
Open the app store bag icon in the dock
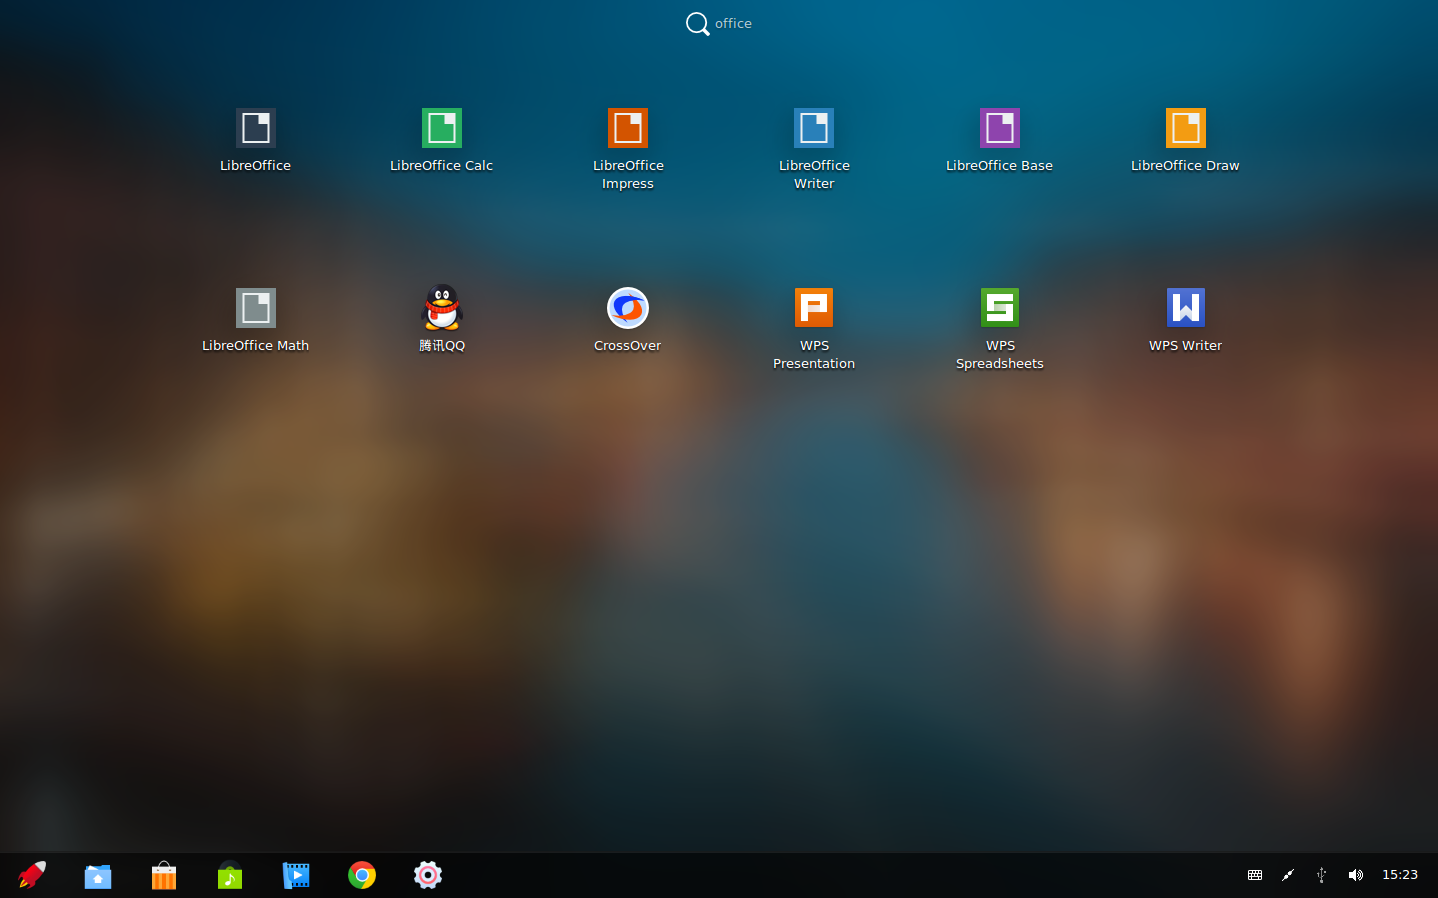click(164, 876)
